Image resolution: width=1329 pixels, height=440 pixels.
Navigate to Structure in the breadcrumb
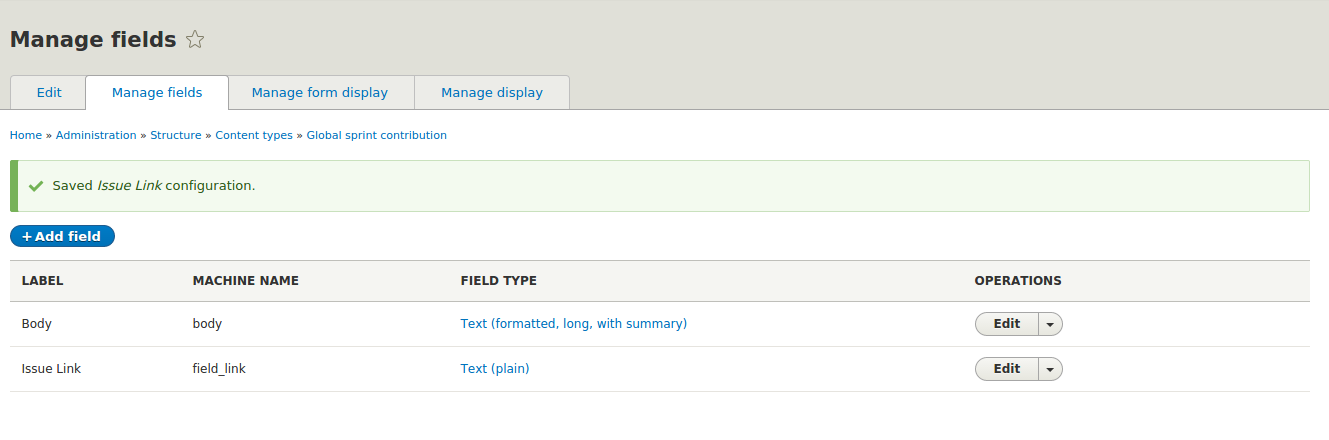click(x=176, y=135)
